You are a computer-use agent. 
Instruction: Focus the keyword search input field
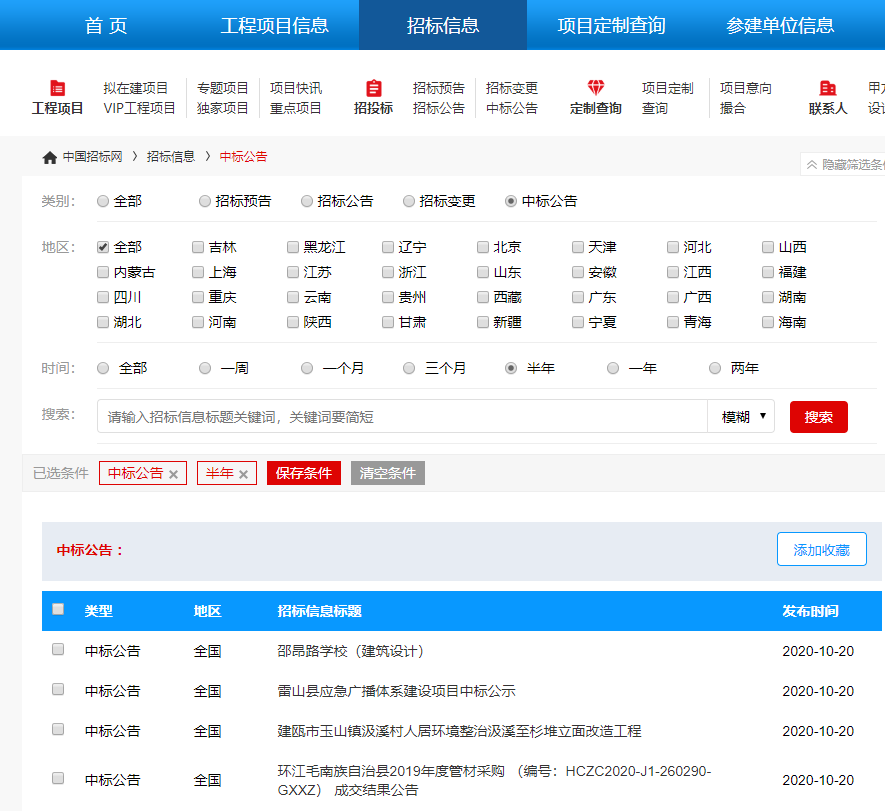pyautogui.click(x=402, y=417)
